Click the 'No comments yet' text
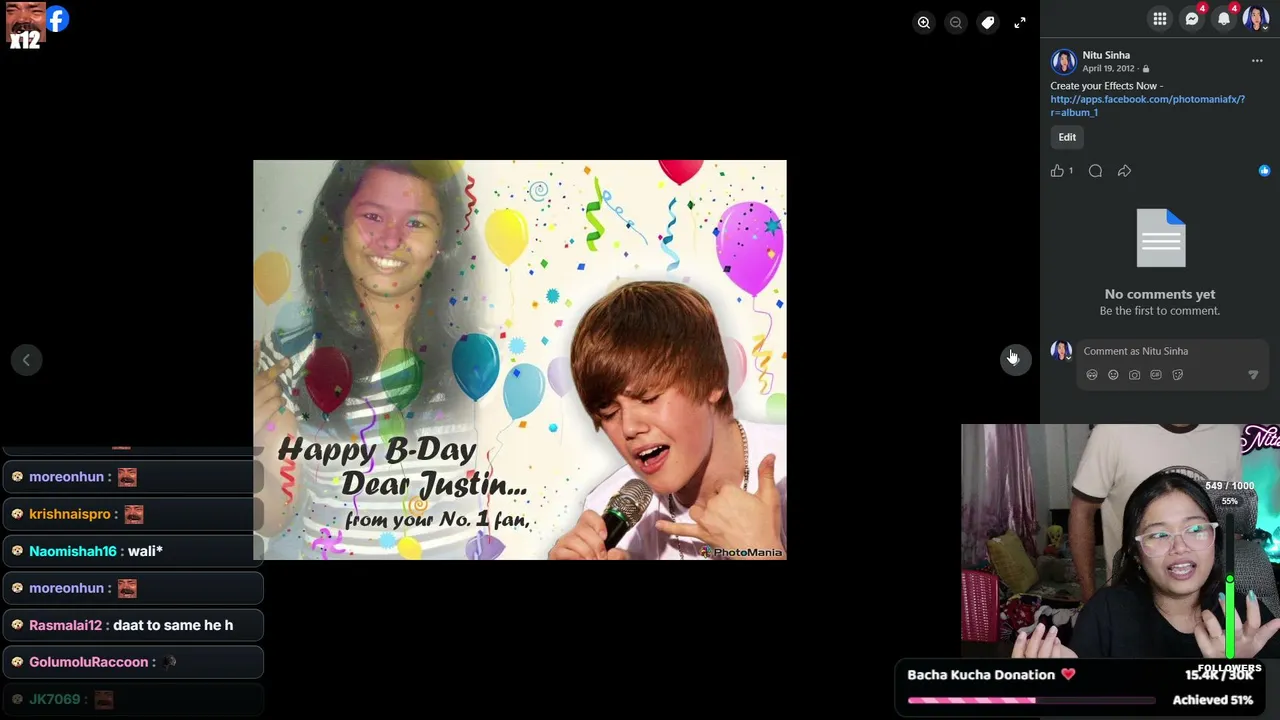The height and width of the screenshot is (720, 1280). point(1160,294)
